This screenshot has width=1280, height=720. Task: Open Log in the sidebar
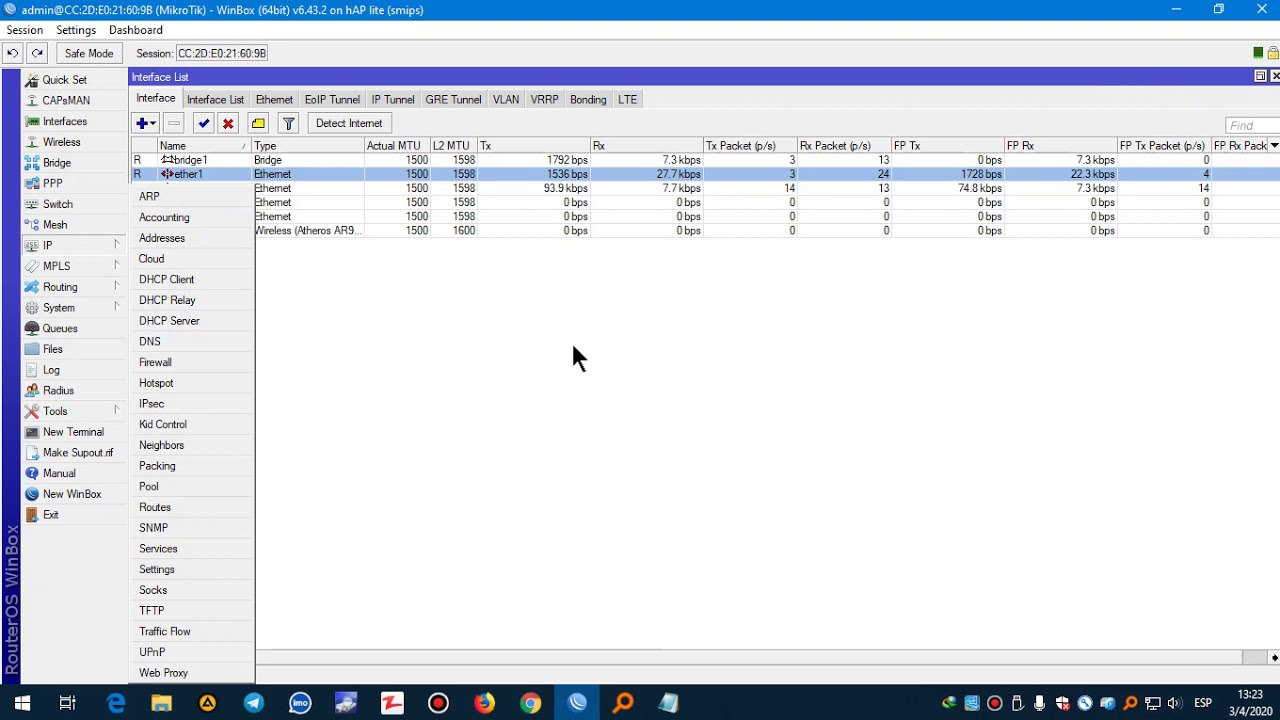[51, 370]
